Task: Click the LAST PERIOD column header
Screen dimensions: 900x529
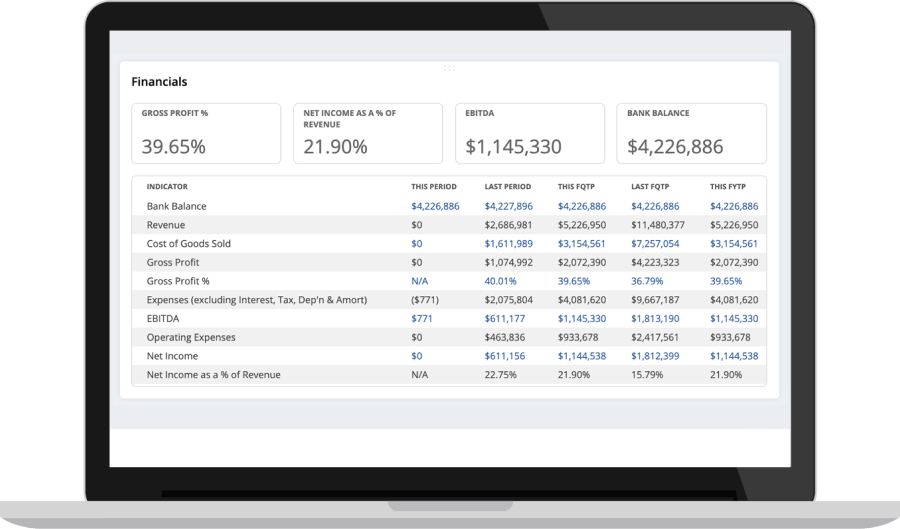Action: pyautogui.click(x=507, y=186)
